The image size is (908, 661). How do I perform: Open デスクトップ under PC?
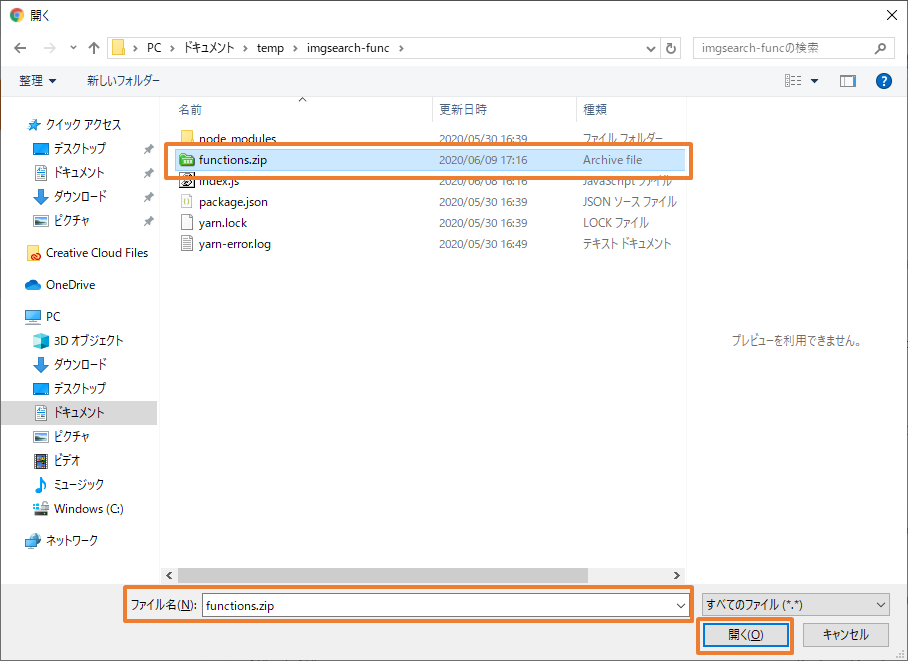click(x=80, y=389)
